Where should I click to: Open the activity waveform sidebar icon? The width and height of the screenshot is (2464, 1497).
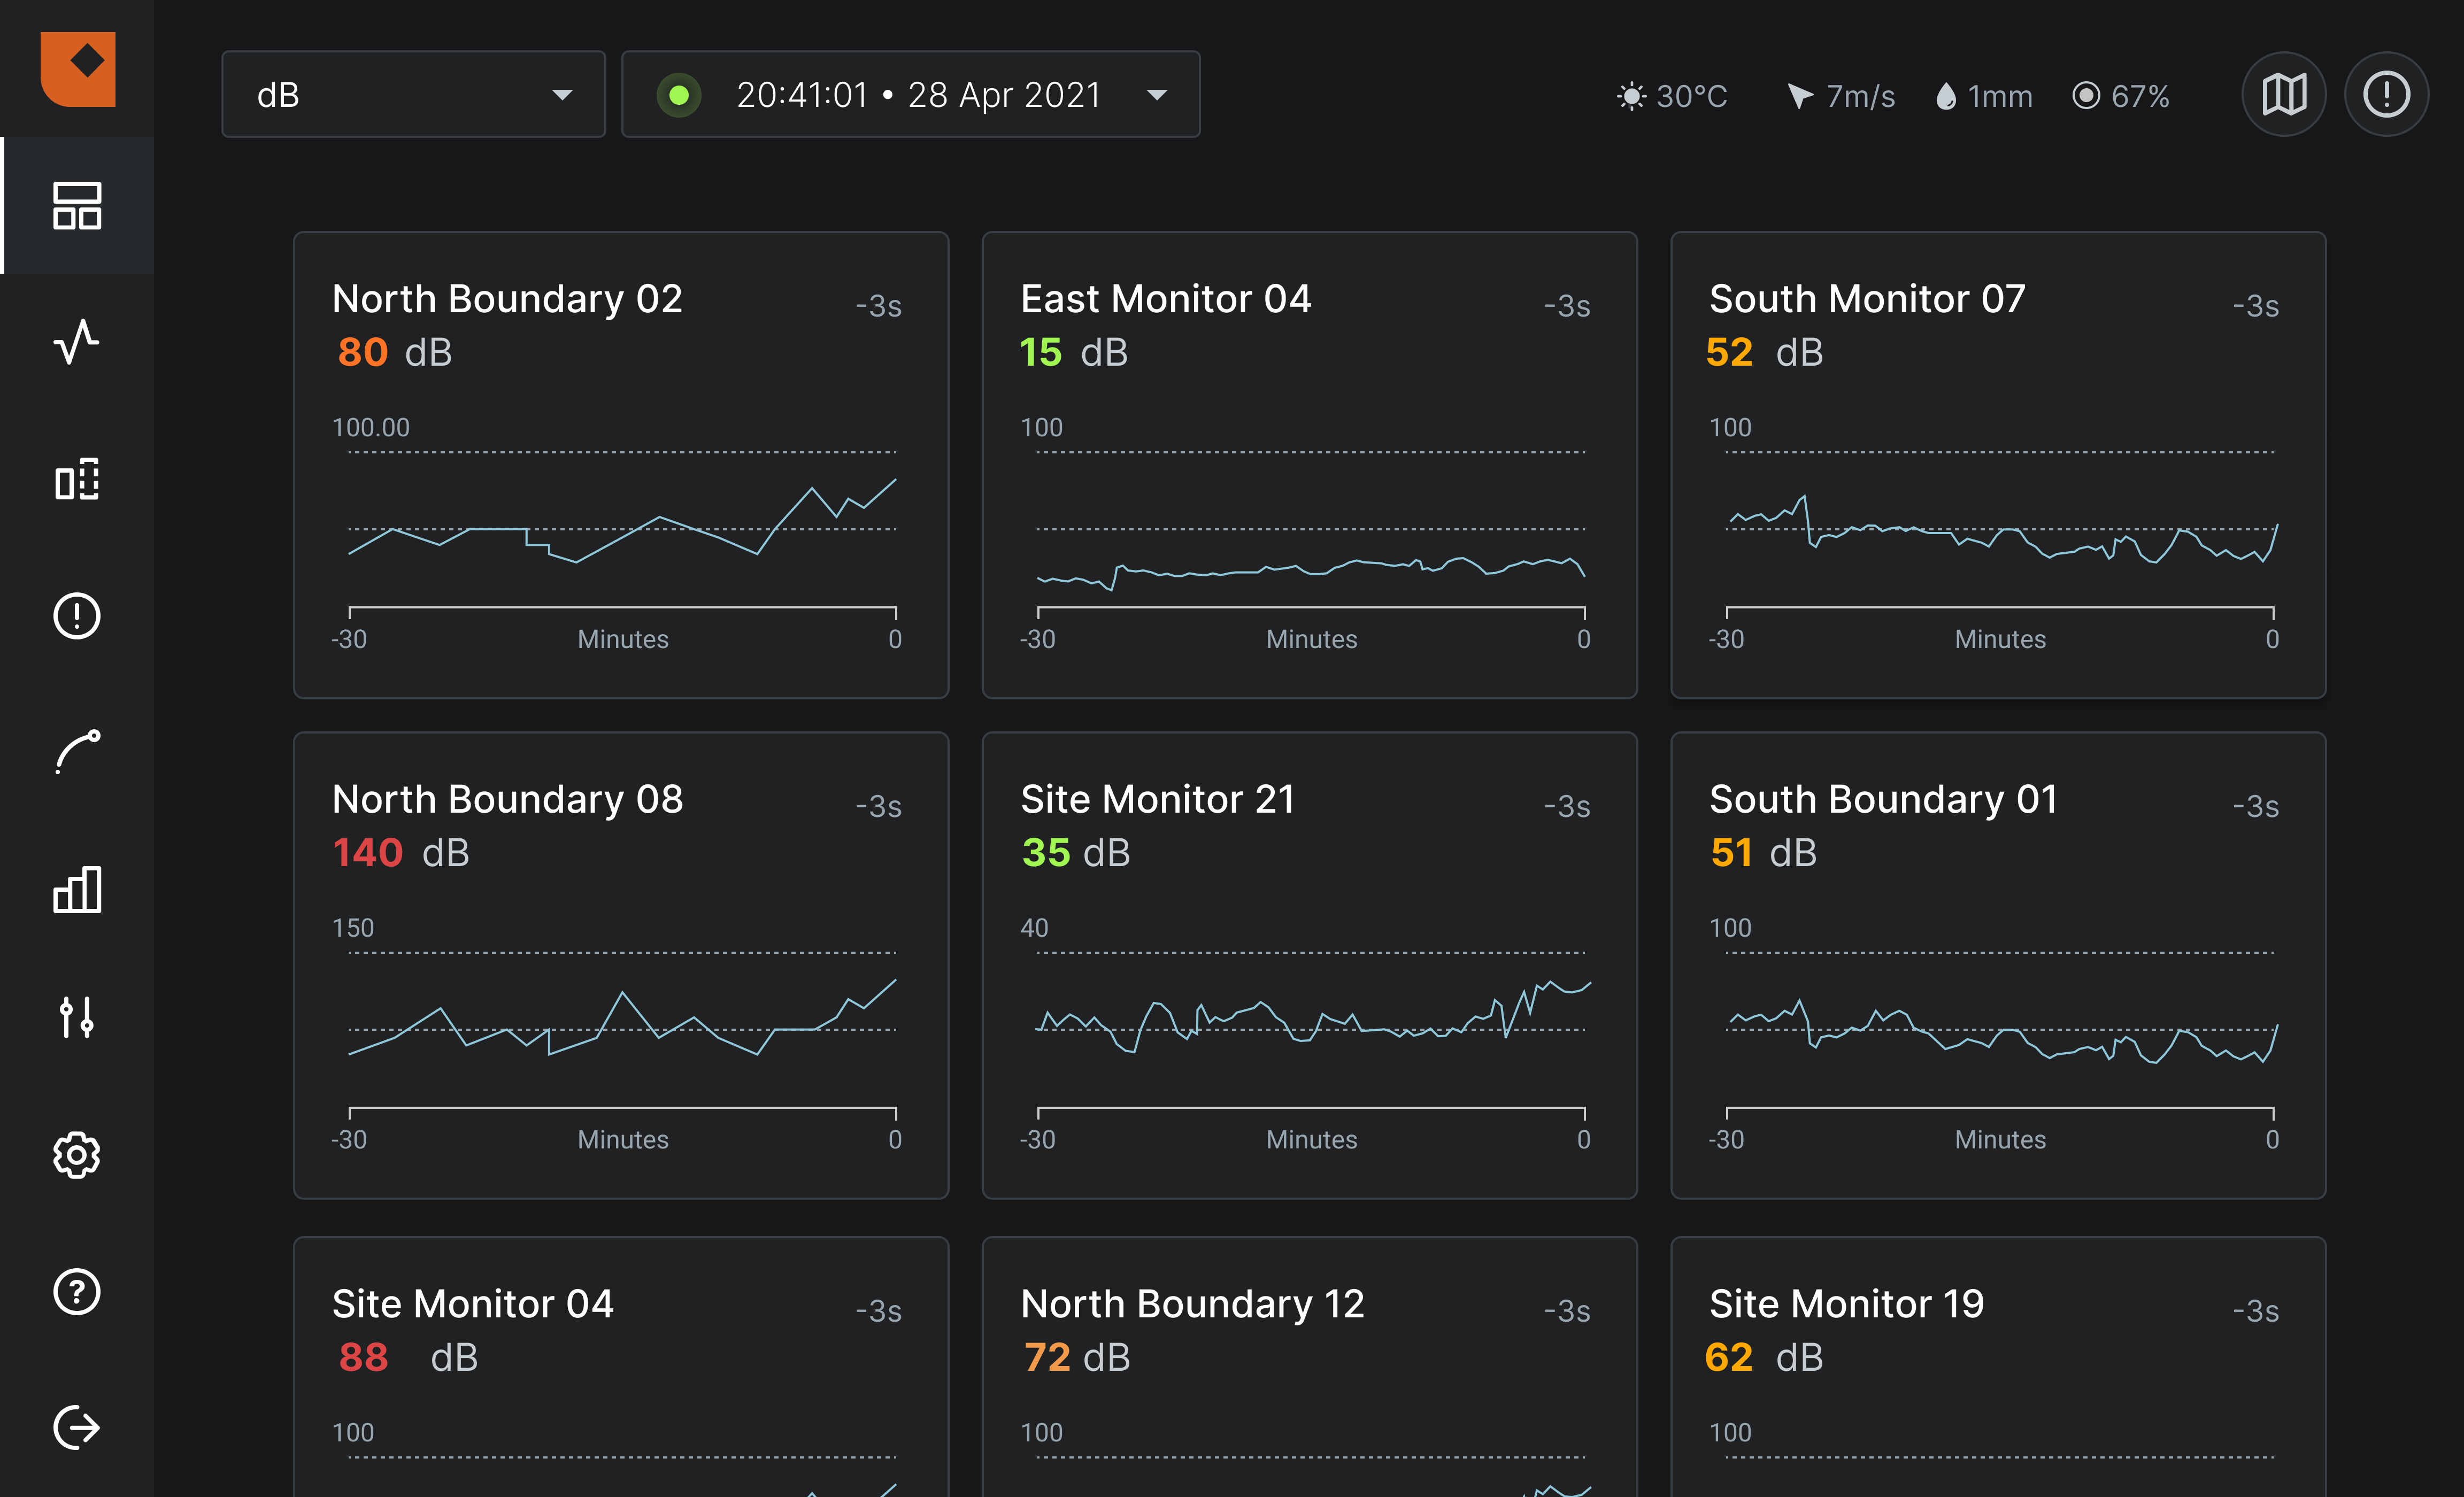pos(77,342)
